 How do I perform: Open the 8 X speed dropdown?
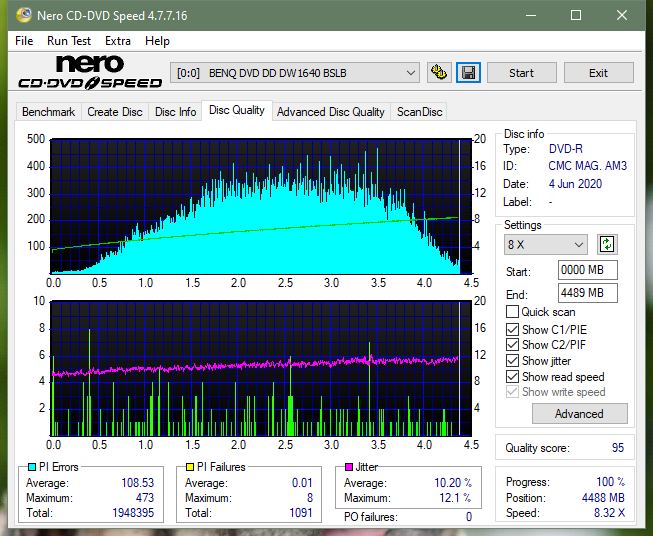pyautogui.click(x=546, y=244)
